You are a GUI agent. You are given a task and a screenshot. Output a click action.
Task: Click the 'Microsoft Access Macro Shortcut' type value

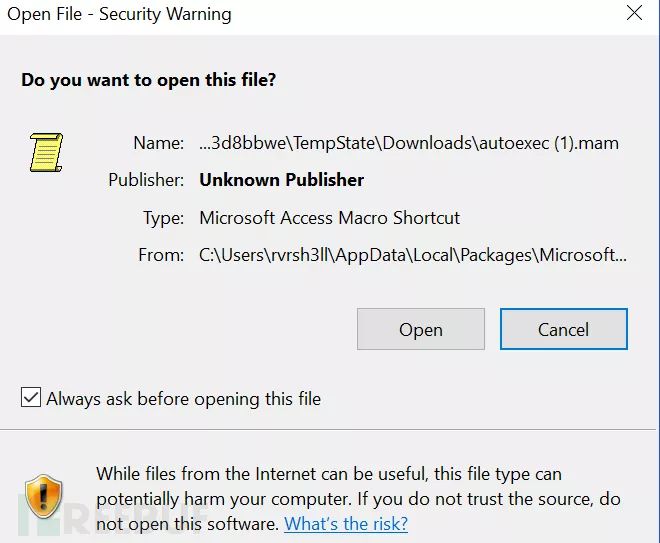[x=330, y=217]
